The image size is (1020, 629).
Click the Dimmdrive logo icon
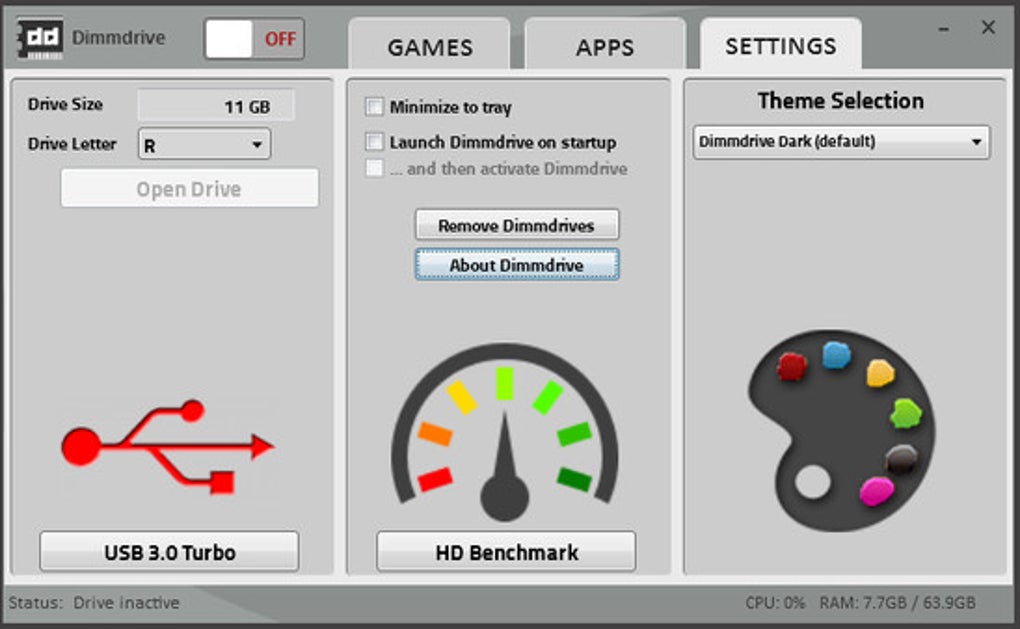(x=40, y=38)
